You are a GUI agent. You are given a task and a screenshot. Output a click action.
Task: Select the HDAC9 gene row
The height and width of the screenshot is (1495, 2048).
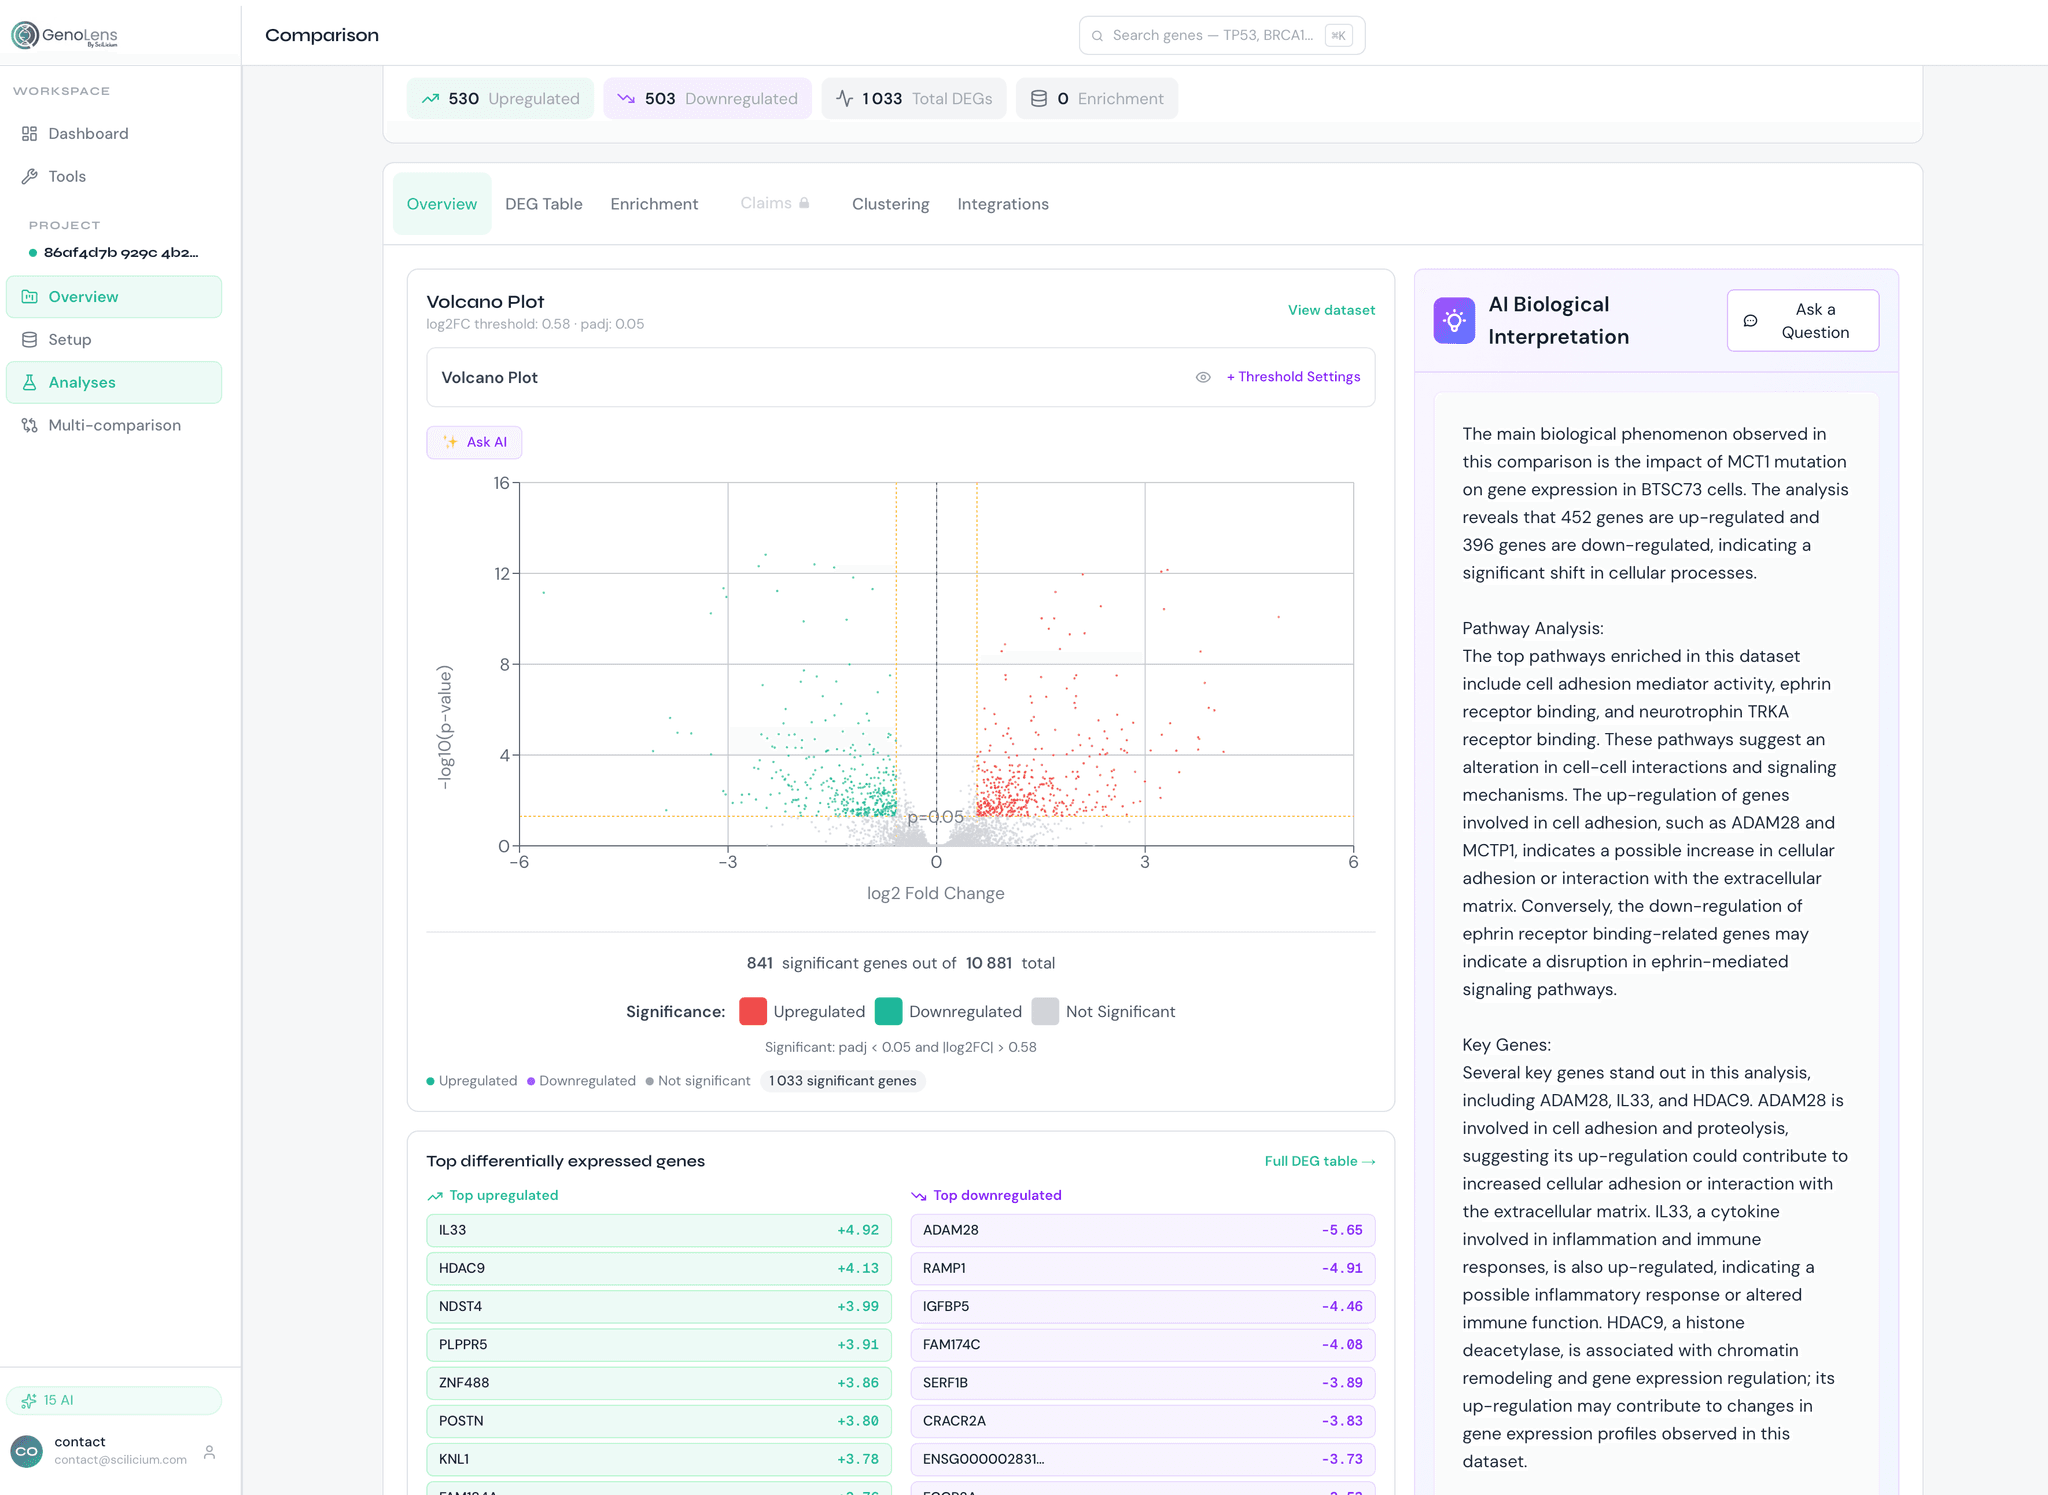pos(659,1269)
